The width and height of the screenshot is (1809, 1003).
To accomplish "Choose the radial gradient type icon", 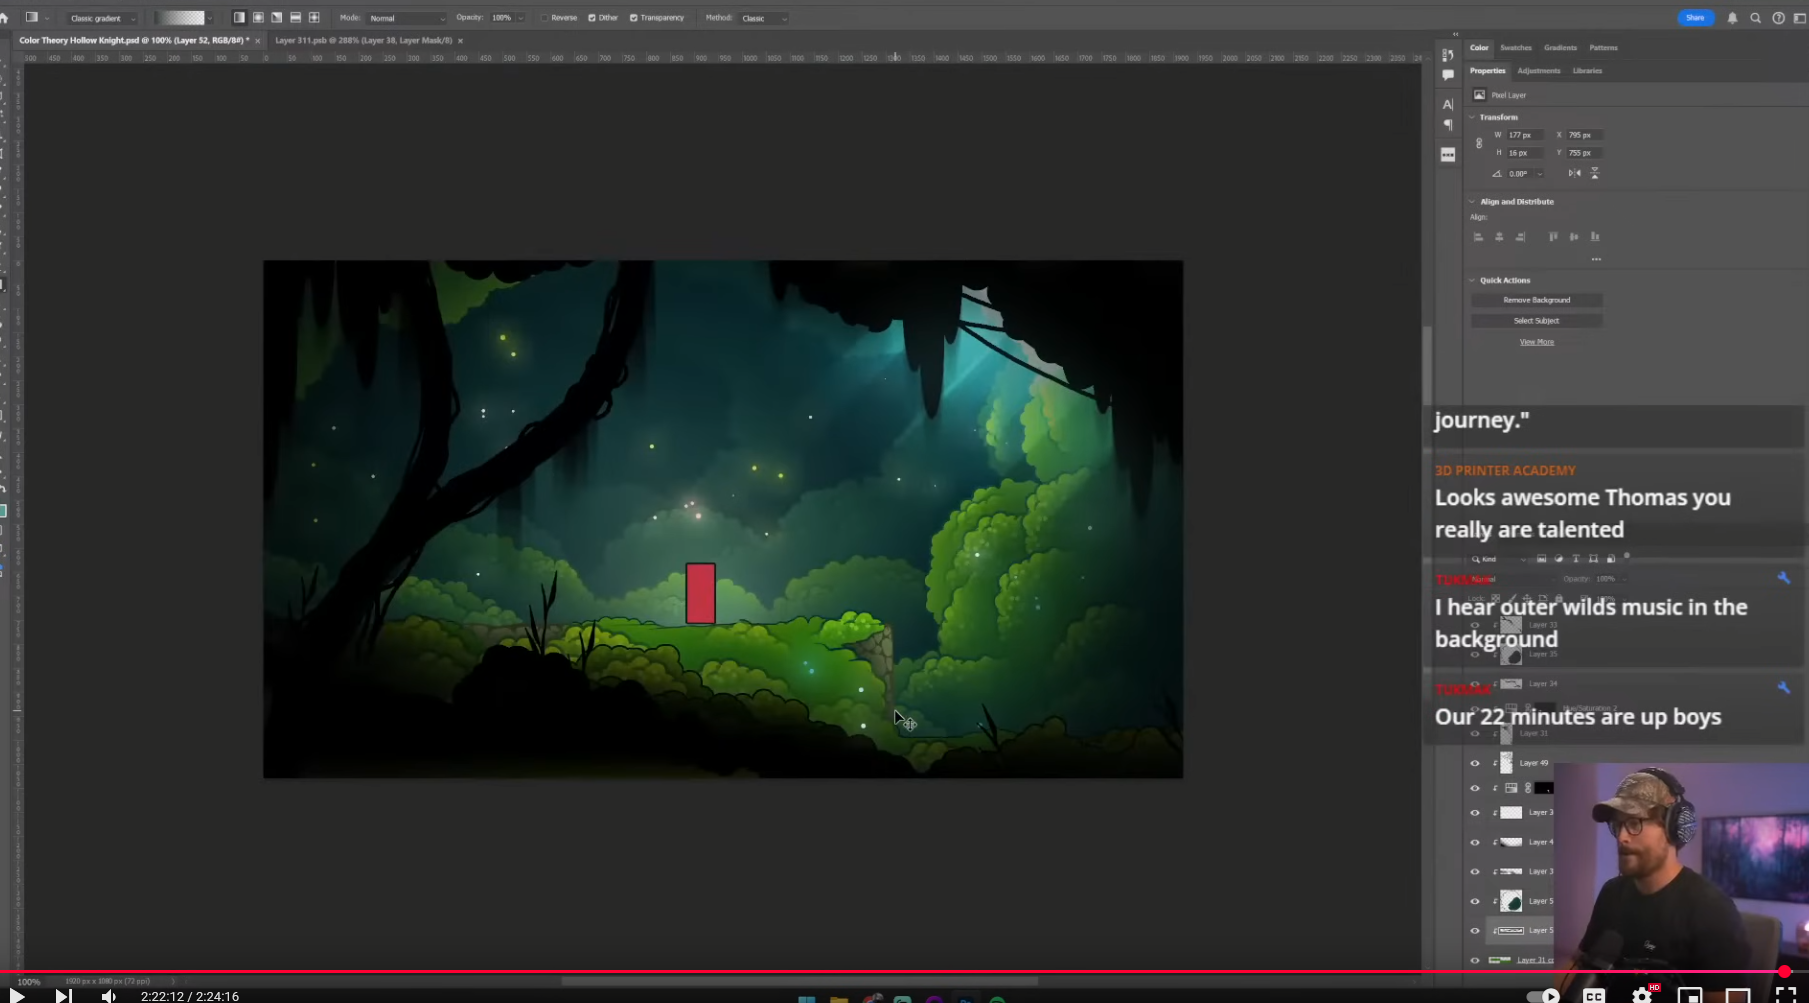I will (258, 18).
